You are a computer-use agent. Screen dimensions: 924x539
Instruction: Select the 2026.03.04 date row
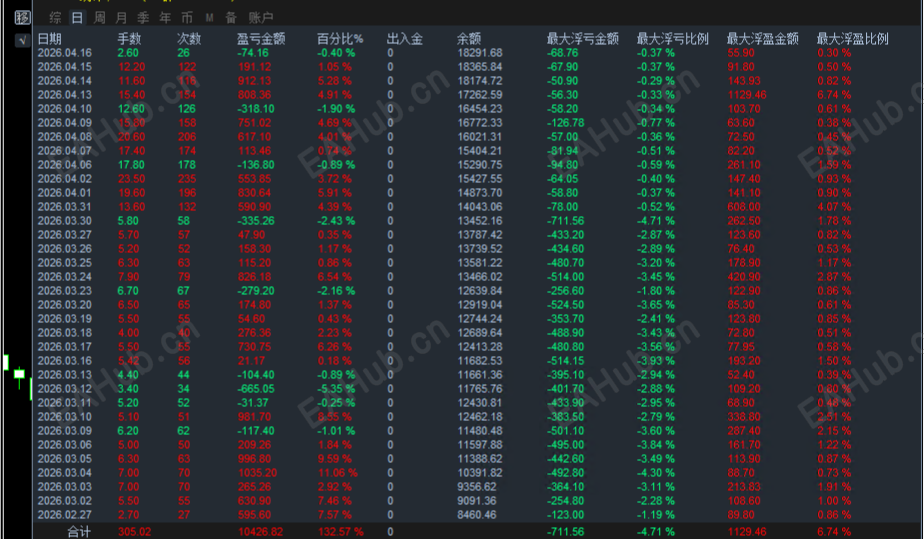(65, 473)
